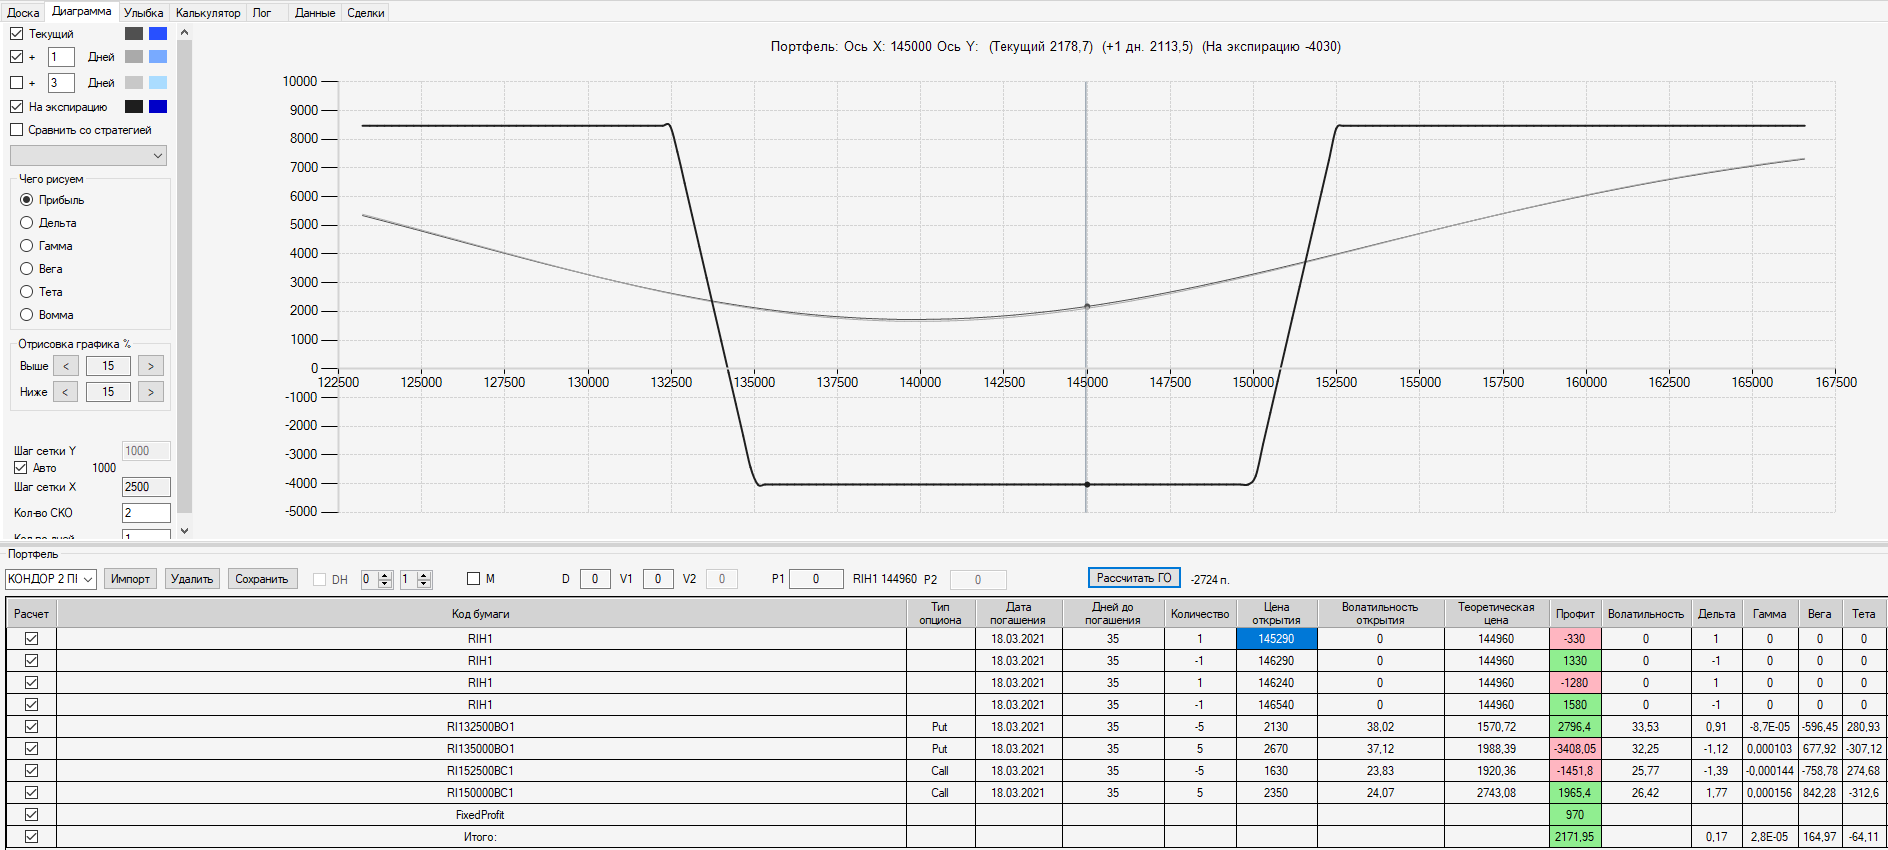
Task: Click the increase arrow next to Выше
Action: point(151,366)
